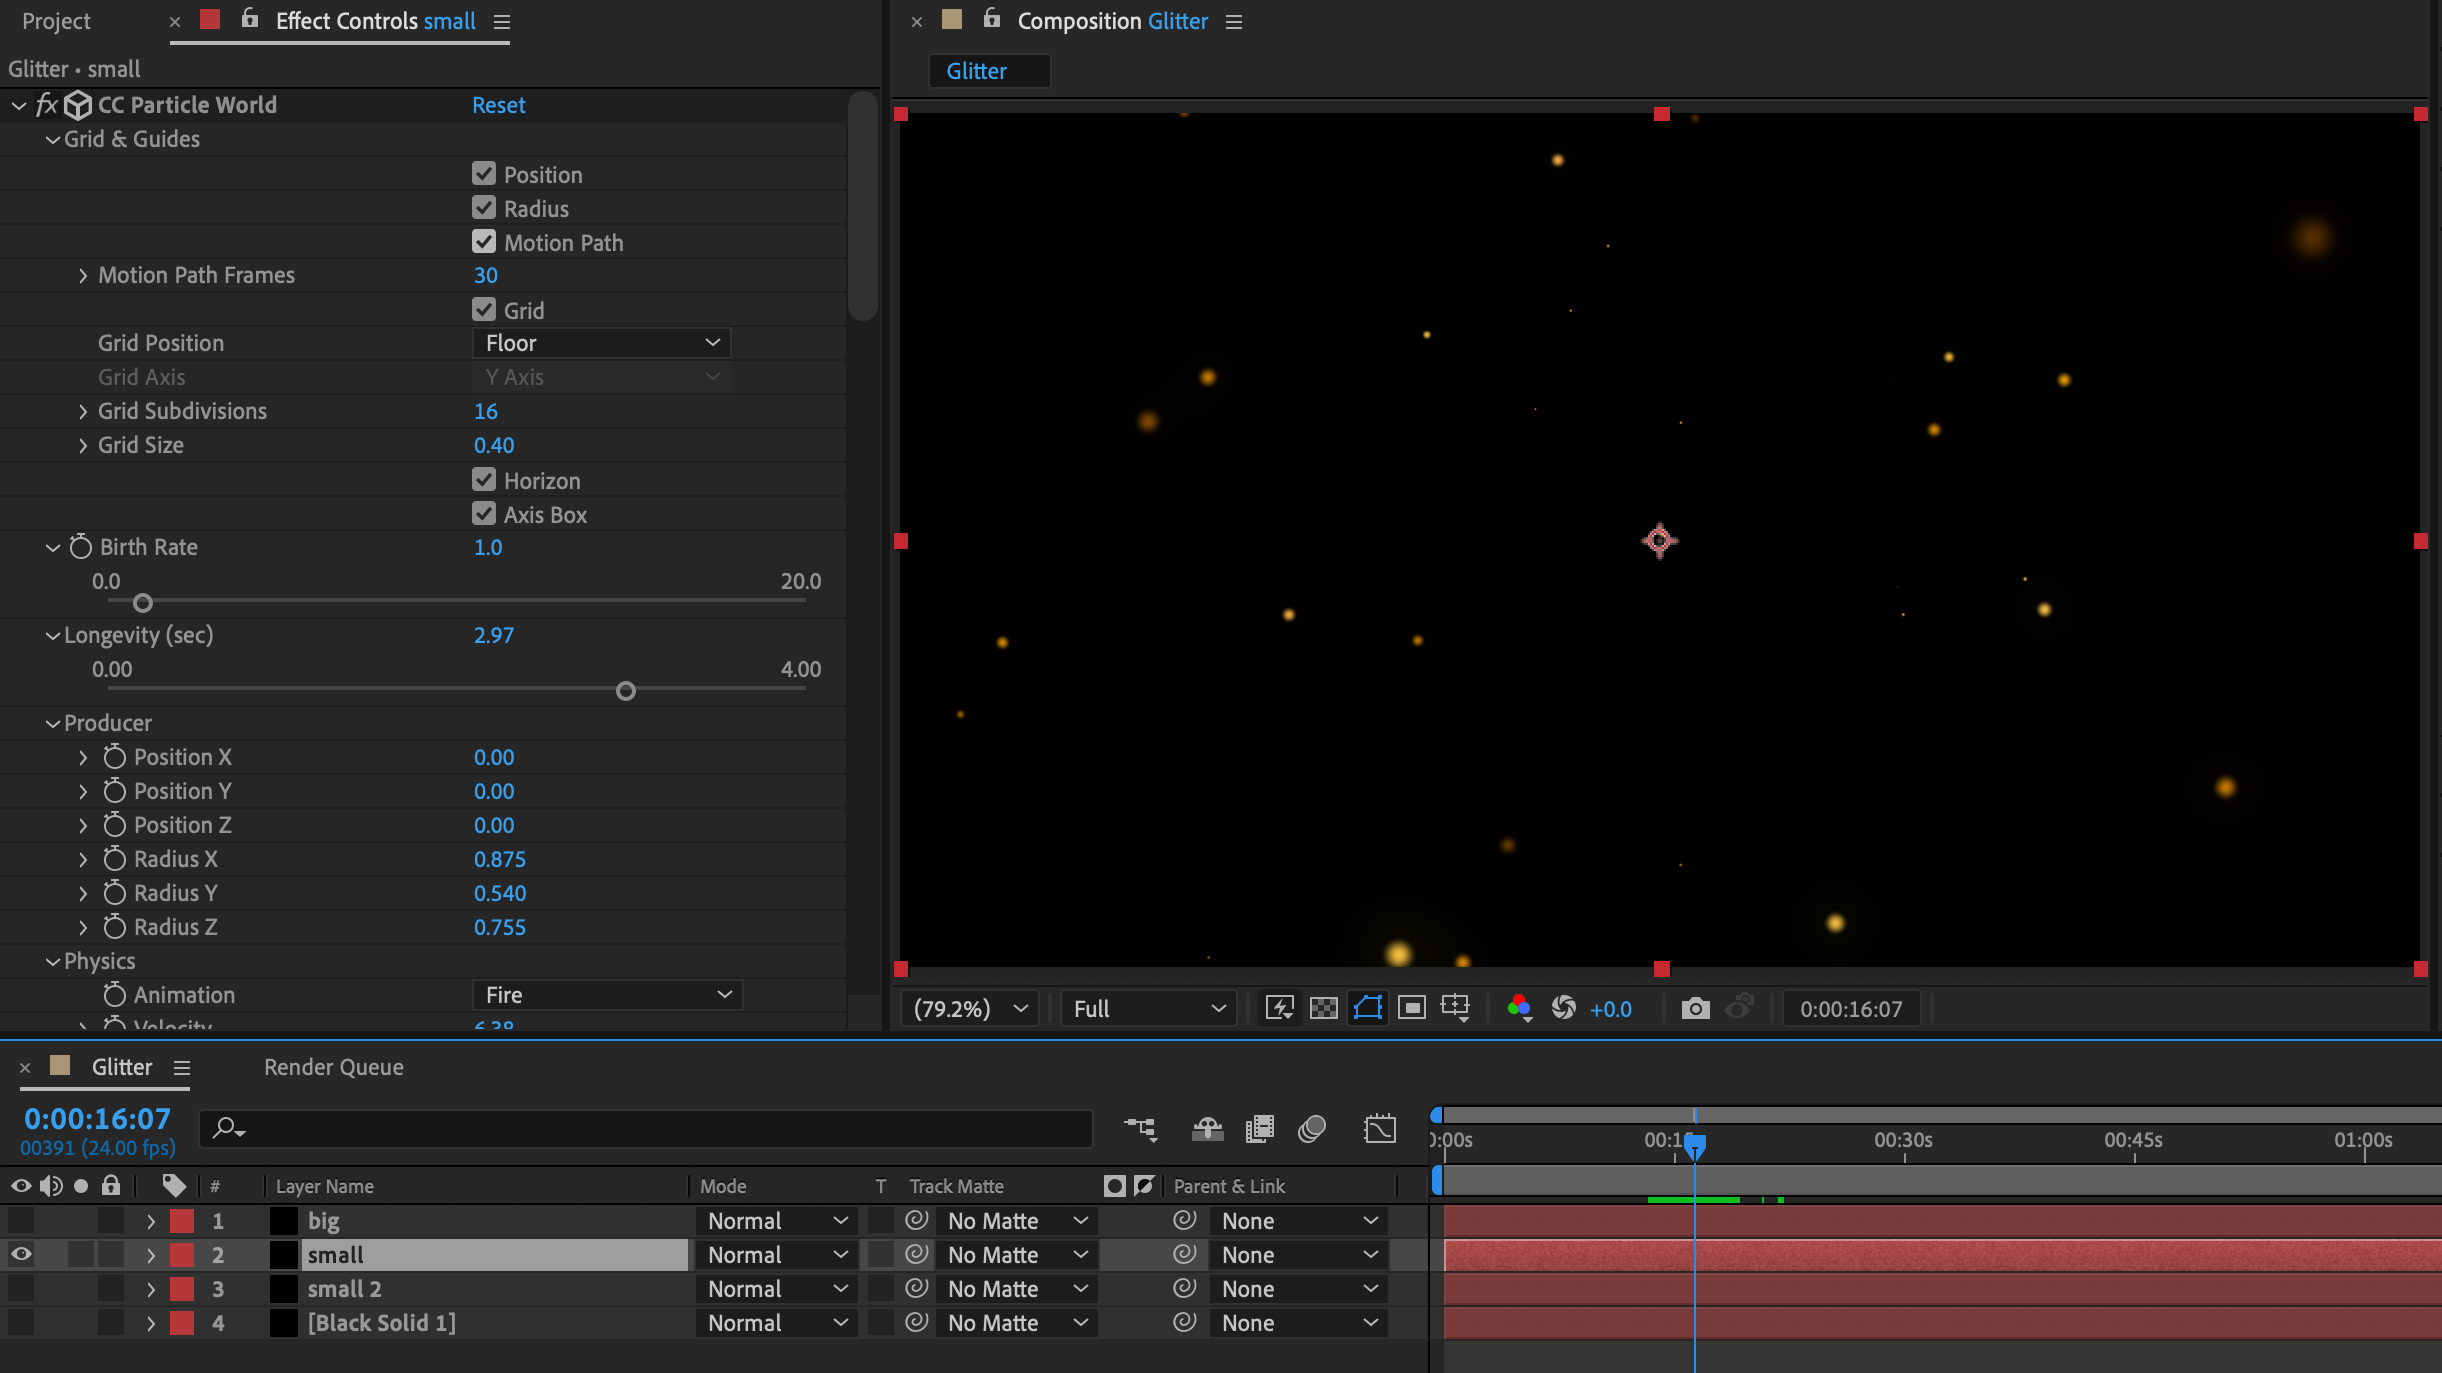
Task: Open the Grid Position Floor dropdown
Action: tap(601, 343)
